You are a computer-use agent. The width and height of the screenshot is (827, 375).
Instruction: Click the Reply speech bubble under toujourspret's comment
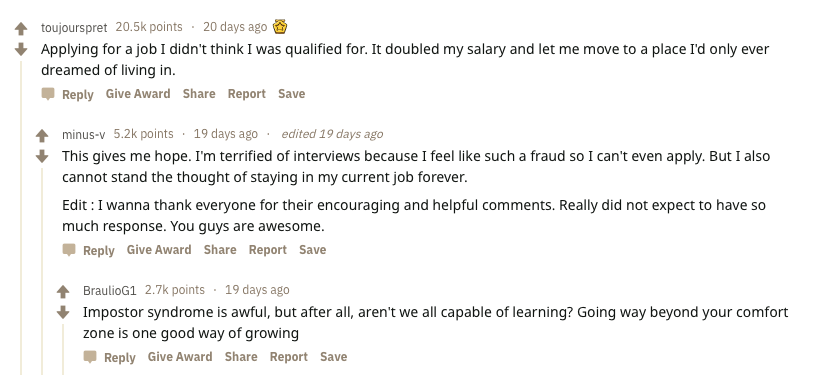click(x=48, y=94)
